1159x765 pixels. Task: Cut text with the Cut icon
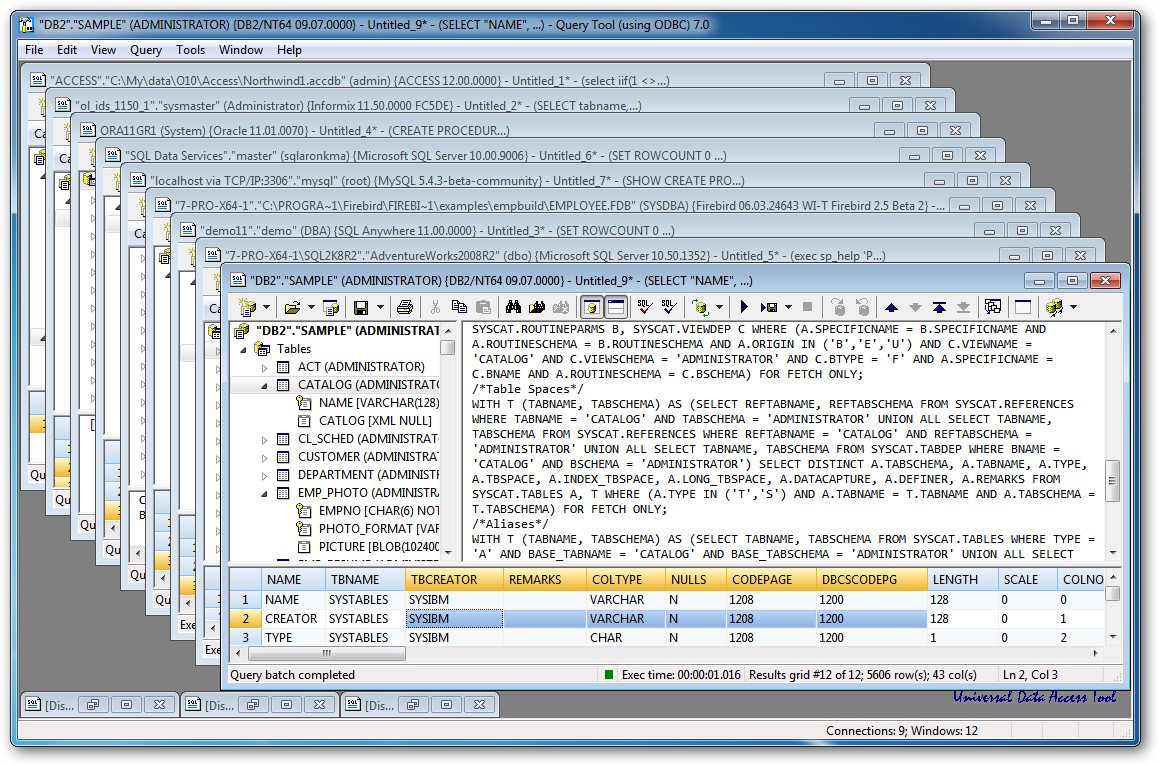(435, 307)
